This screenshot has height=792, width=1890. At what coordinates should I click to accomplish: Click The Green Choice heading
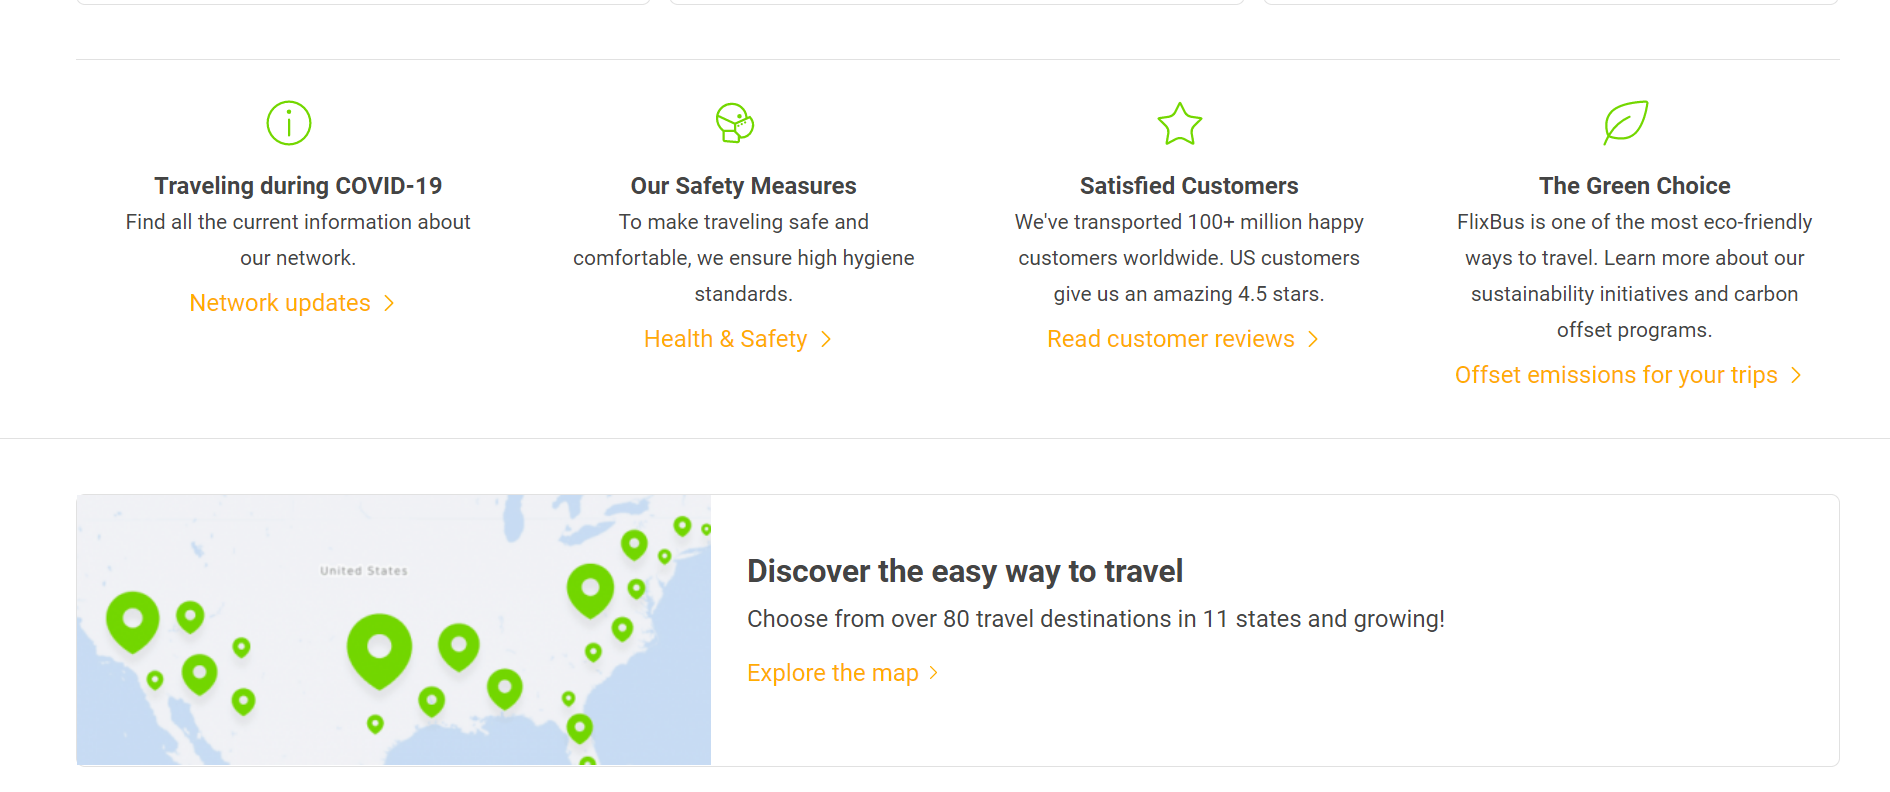coord(1634,186)
